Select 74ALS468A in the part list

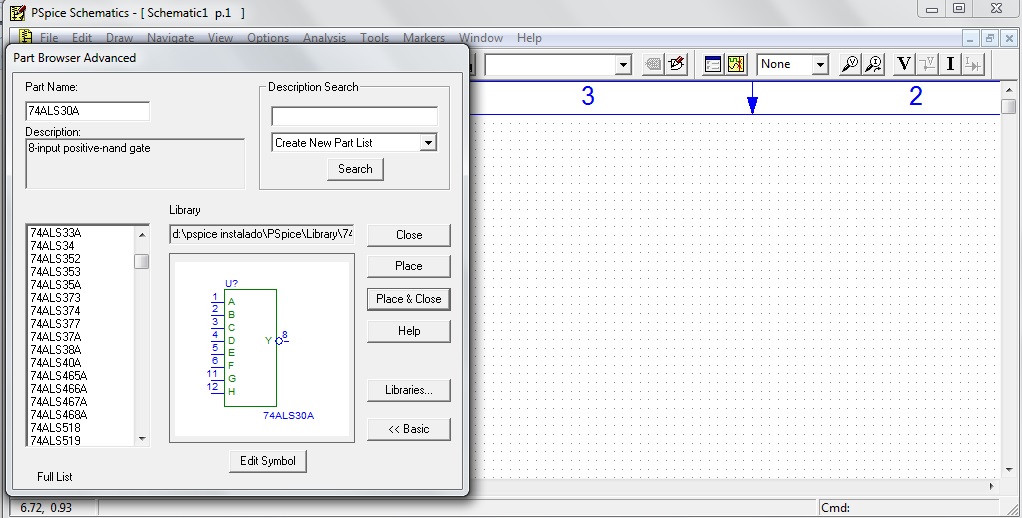tap(59, 415)
